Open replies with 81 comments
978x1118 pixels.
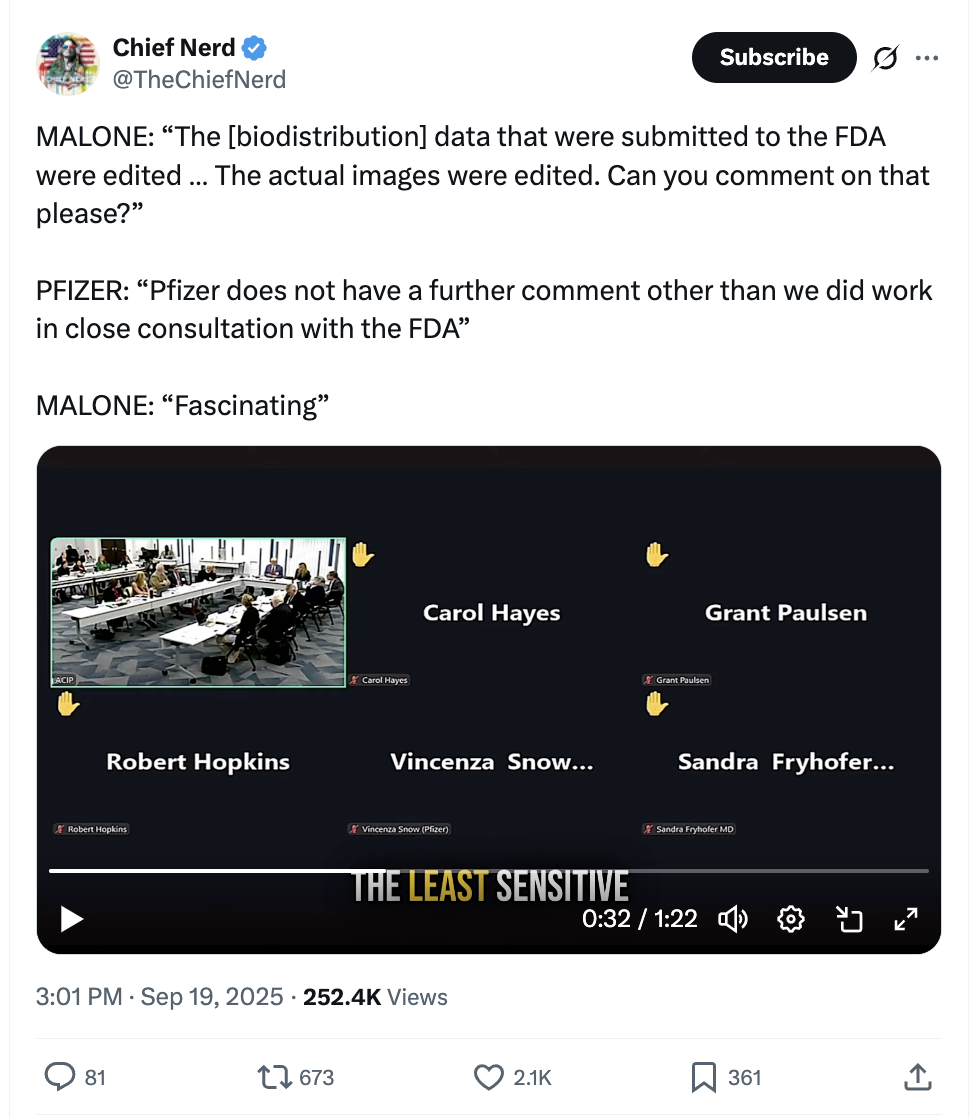click(76, 1077)
